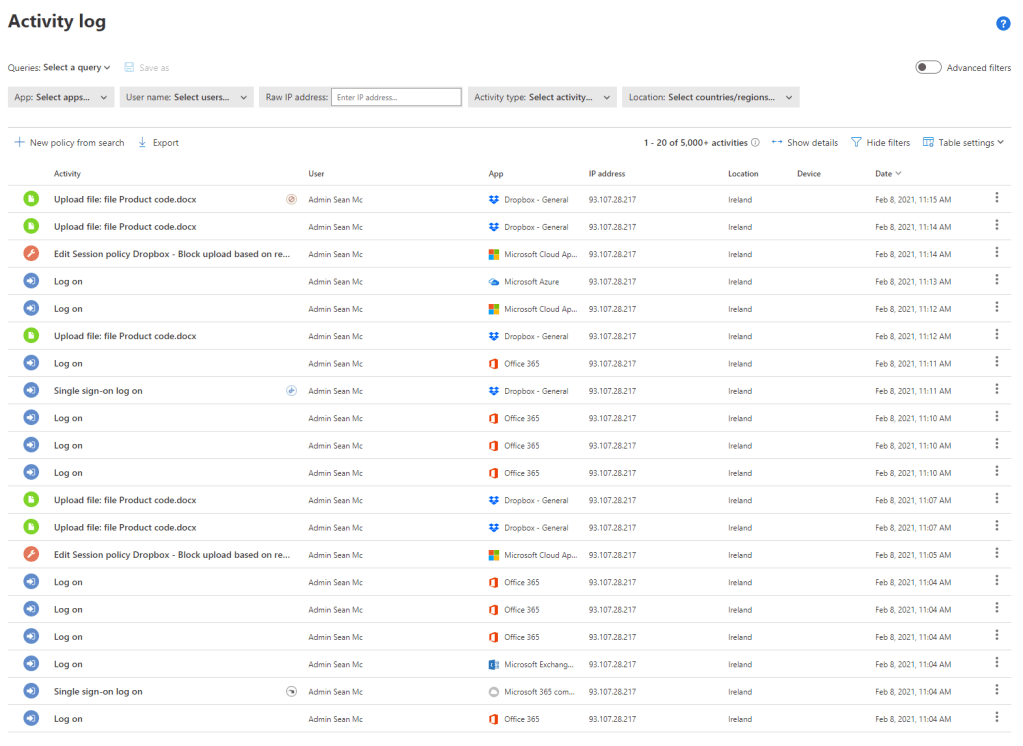Expand the App Select apps filter
The width and height of the screenshot is (1023, 746).
[63, 97]
